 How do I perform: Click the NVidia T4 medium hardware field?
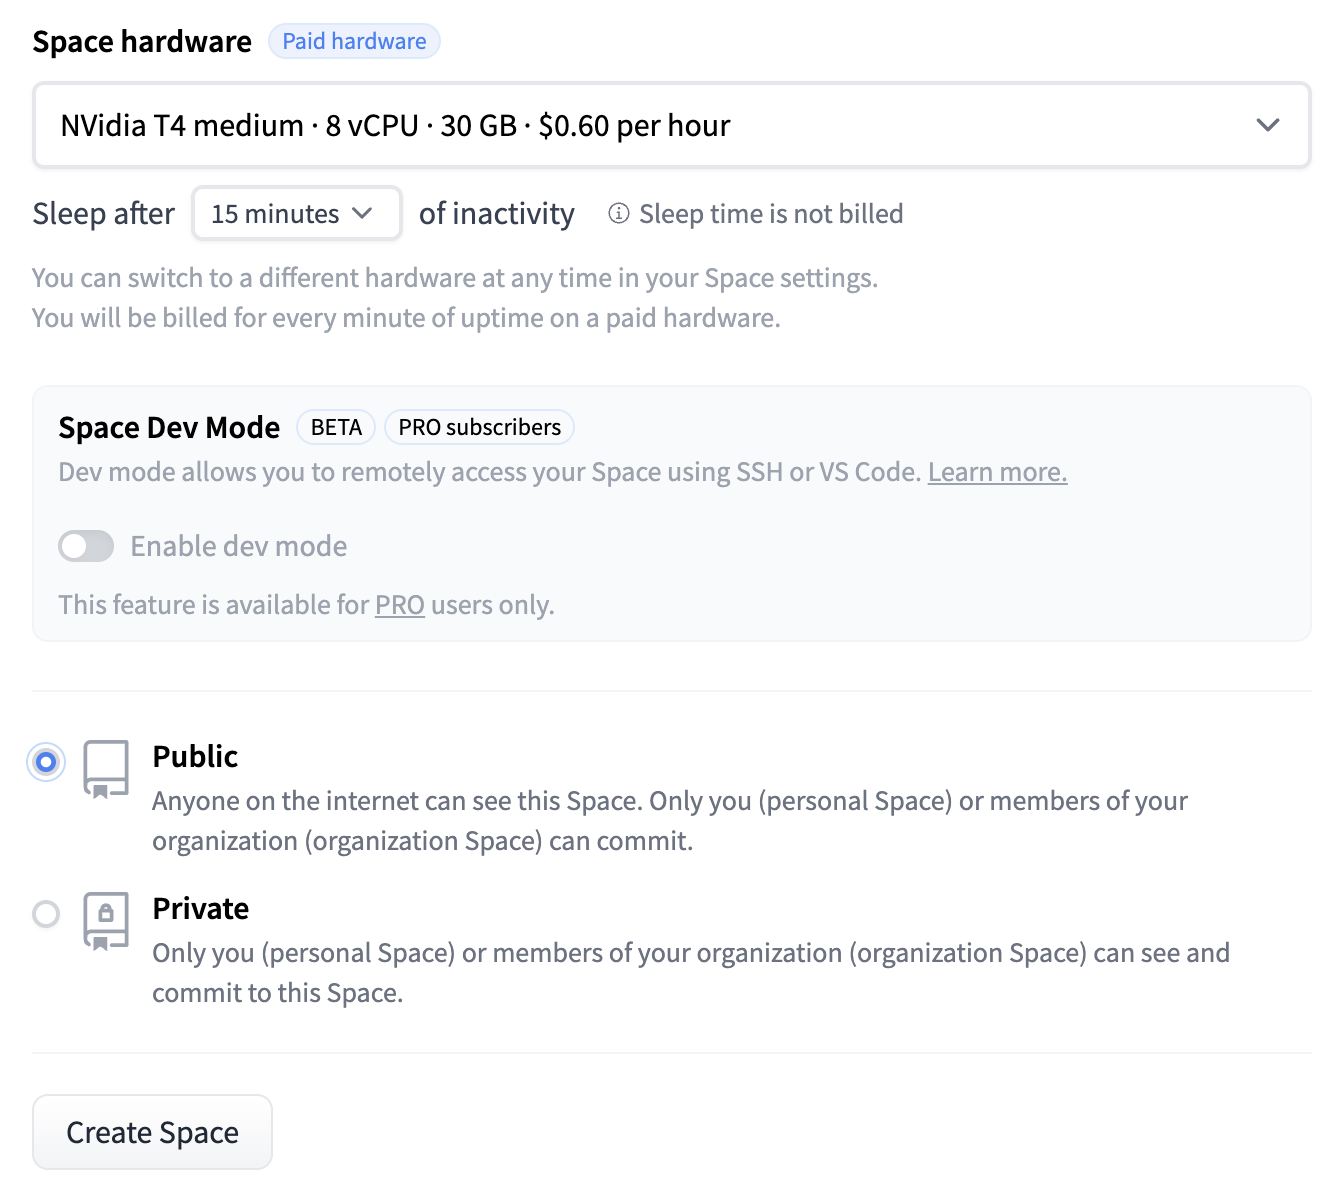pos(400,125)
